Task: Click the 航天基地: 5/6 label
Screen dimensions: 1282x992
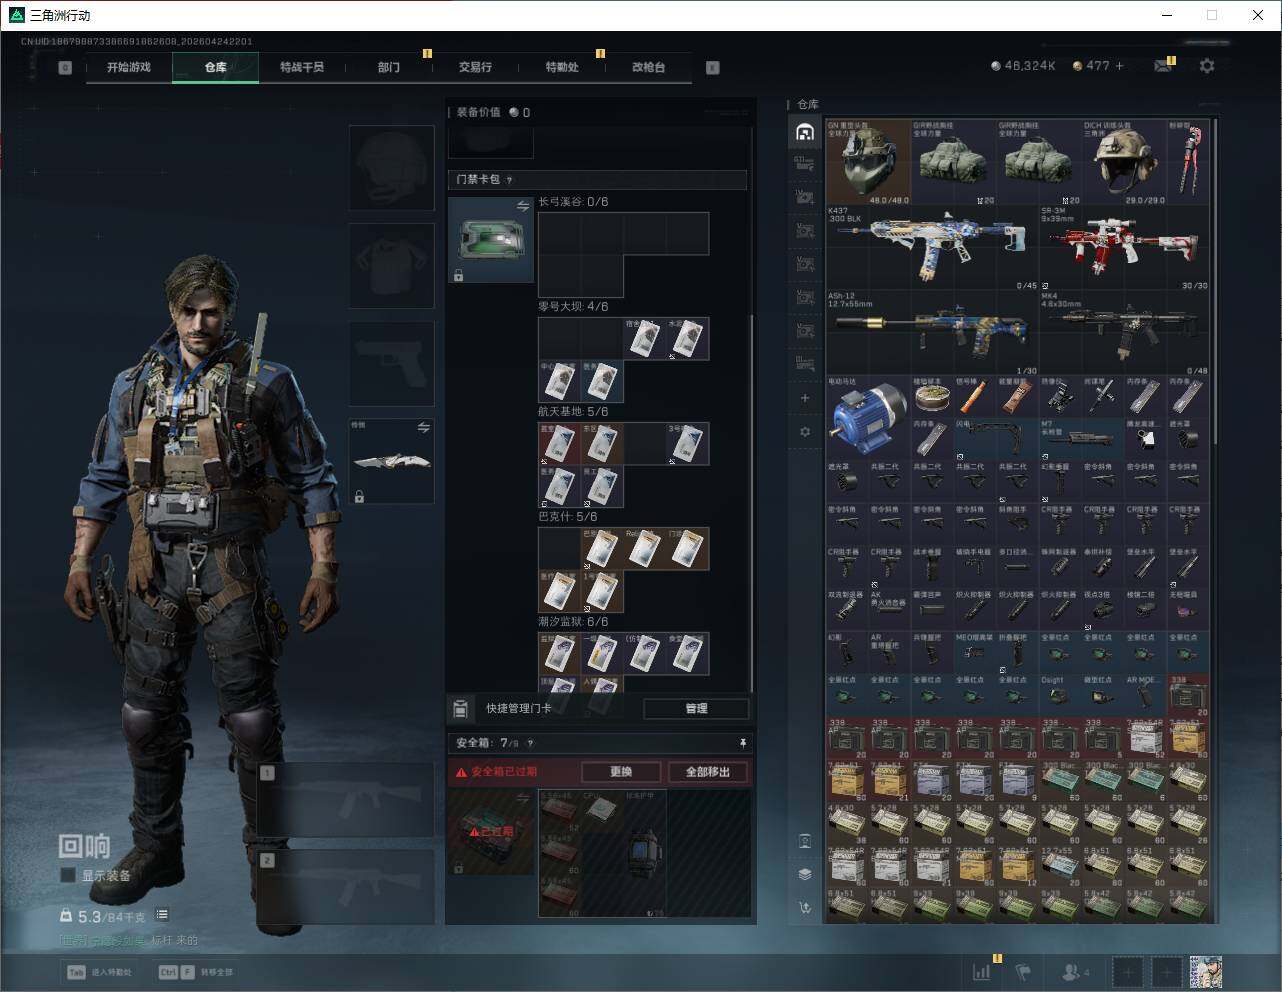Action: pyautogui.click(x=573, y=412)
